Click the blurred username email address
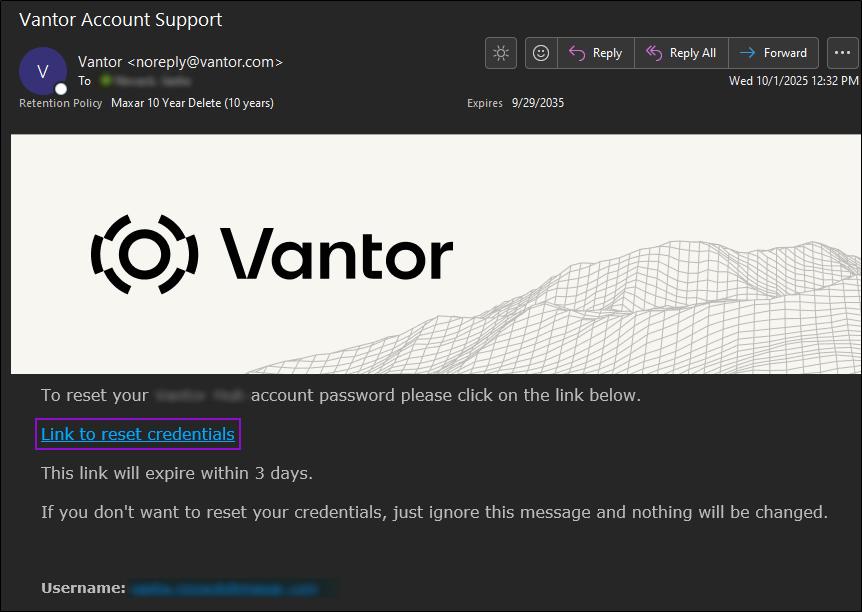This screenshot has width=862, height=612. click(x=225, y=588)
